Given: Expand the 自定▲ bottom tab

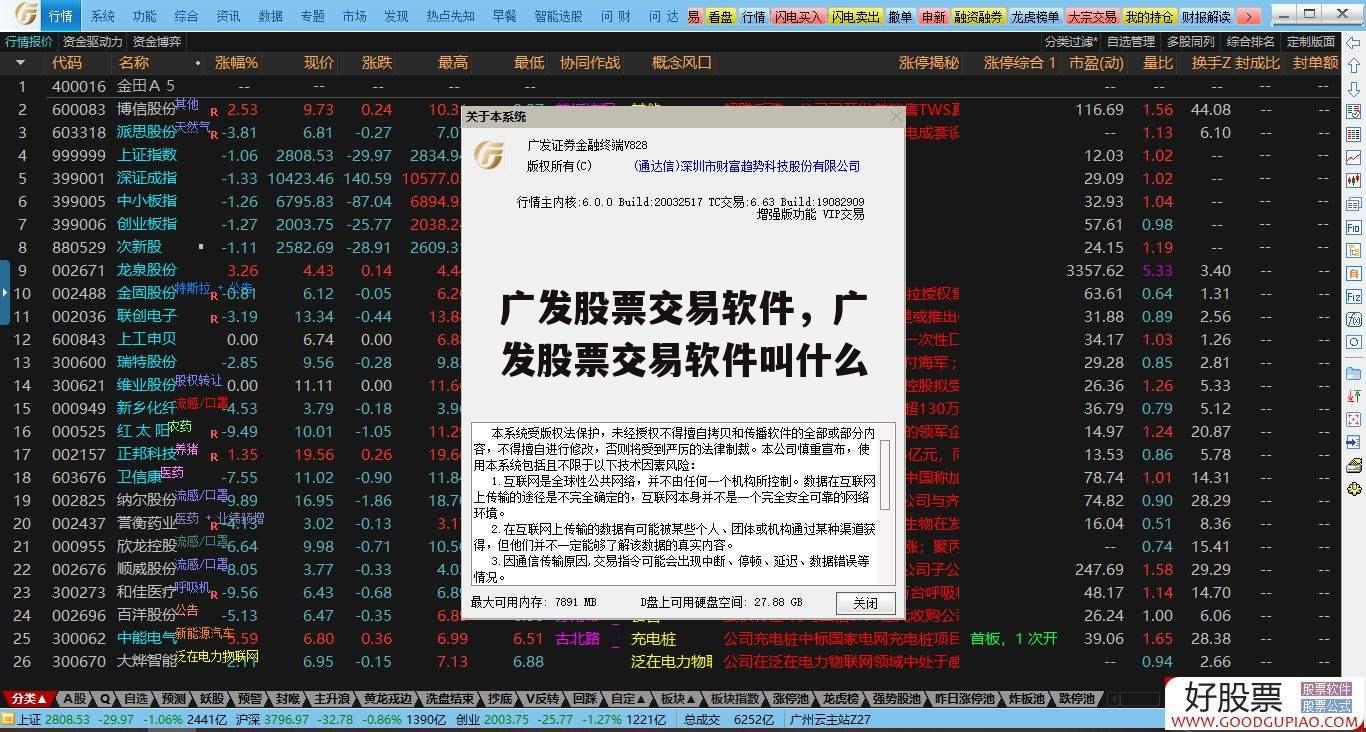Looking at the screenshot, I should 628,699.
